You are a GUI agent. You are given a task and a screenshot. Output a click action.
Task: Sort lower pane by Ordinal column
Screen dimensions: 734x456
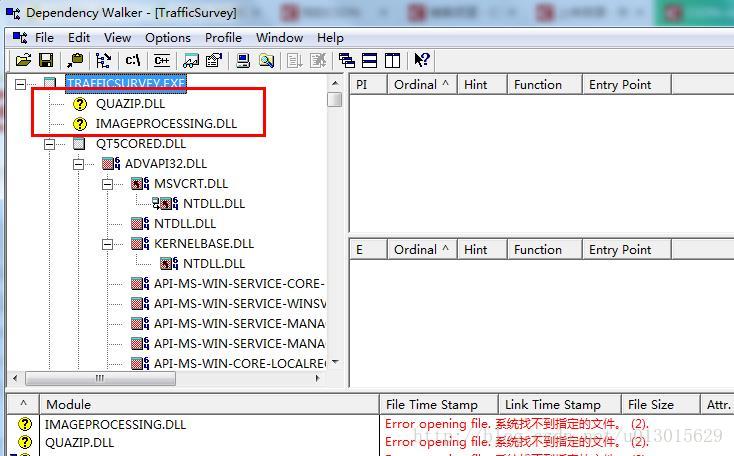pos(422,250)
